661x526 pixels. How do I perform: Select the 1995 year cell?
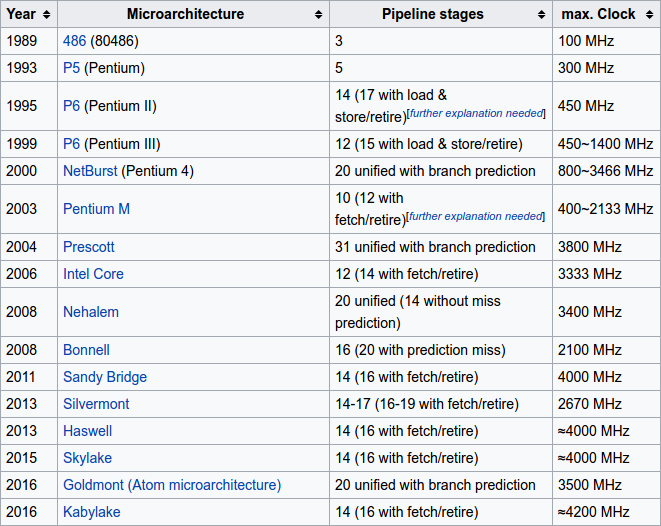[x=29, y=106]
